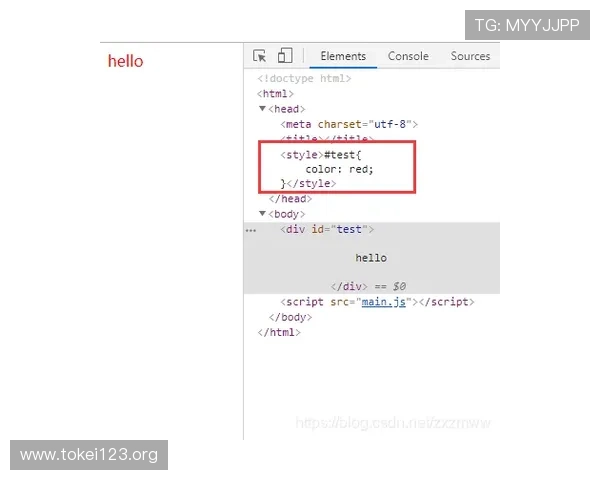Click the hello text inside the div node

371,258
